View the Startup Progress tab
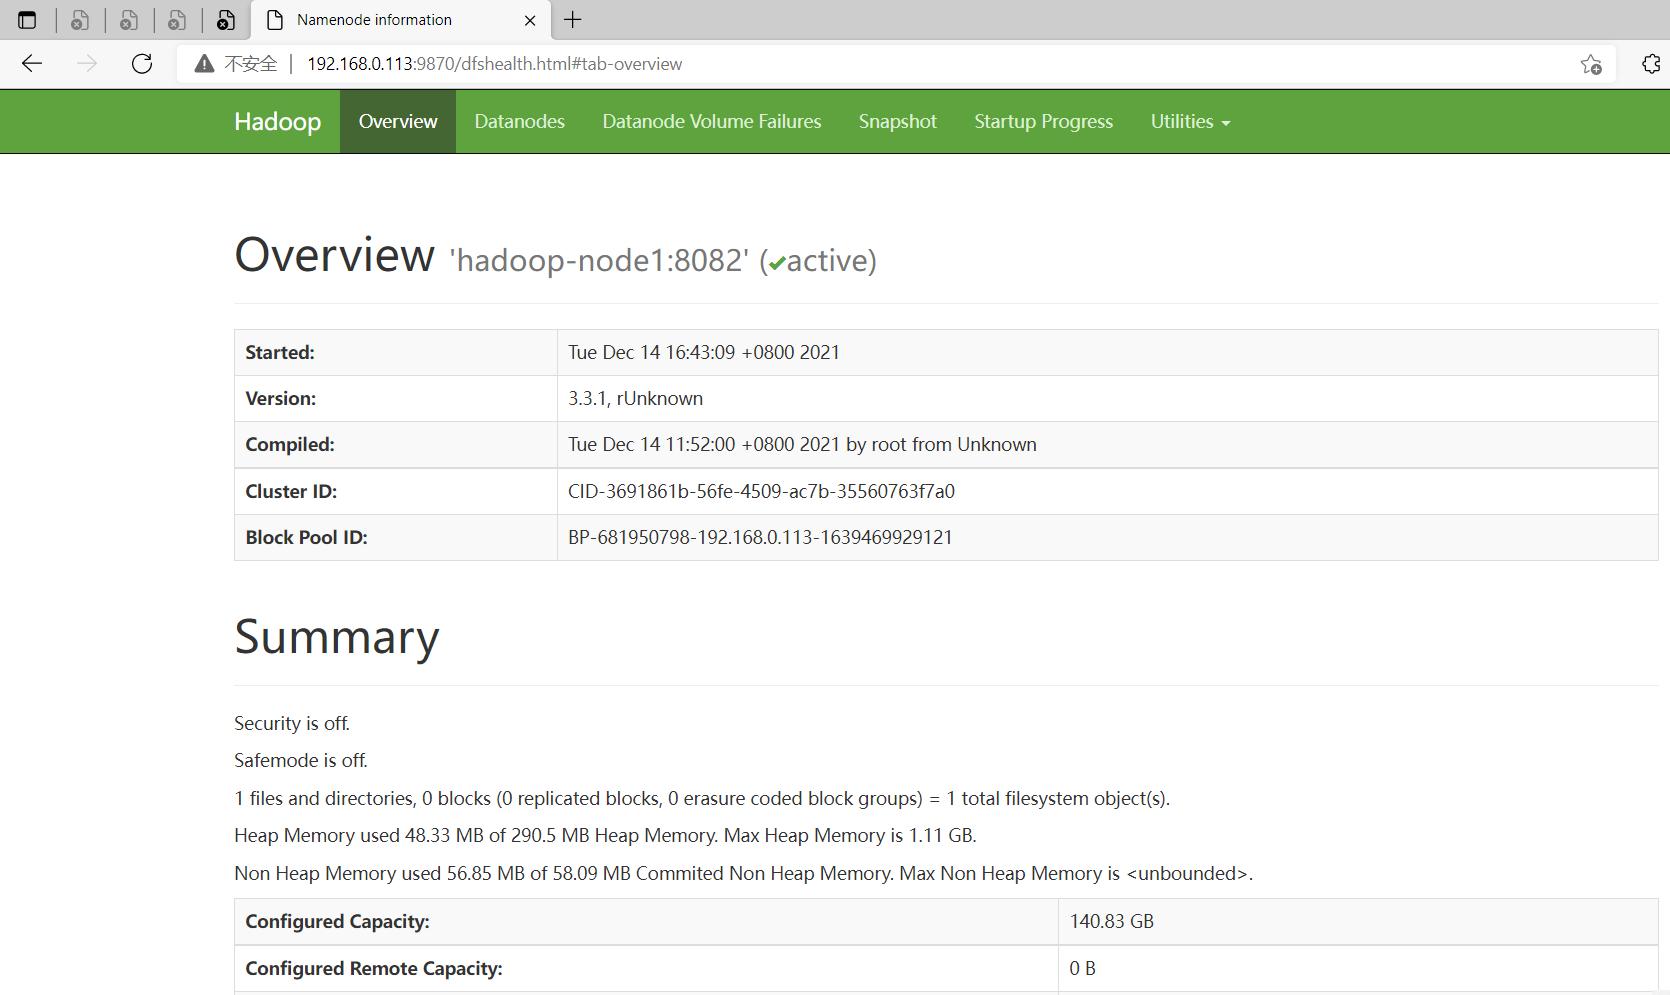Image resolution: width=1670 pixels, height=995 pixels. (x=1043, y=121)
